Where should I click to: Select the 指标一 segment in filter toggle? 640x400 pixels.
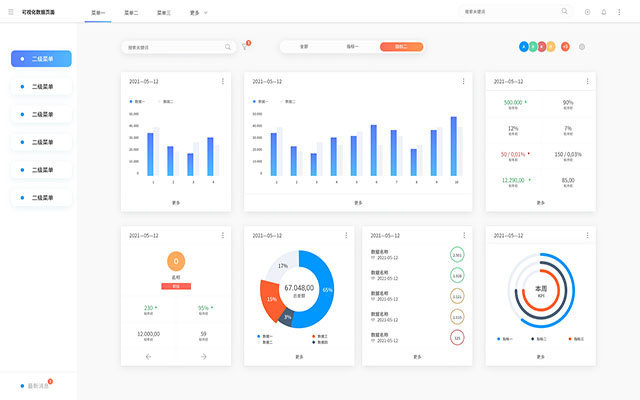click(352, 47)
